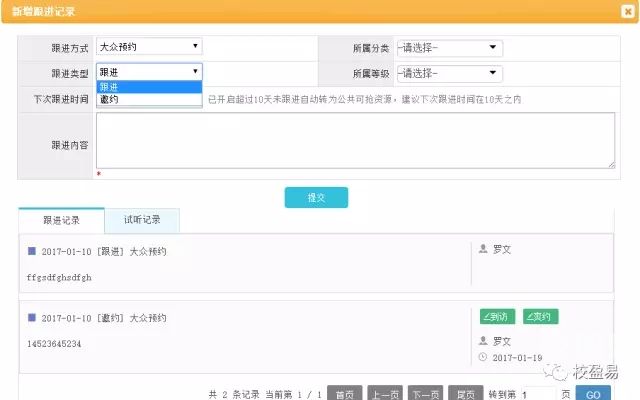Click blue square marker of first record
Viewport: 640px width, 400px height.
click(32, 251)
